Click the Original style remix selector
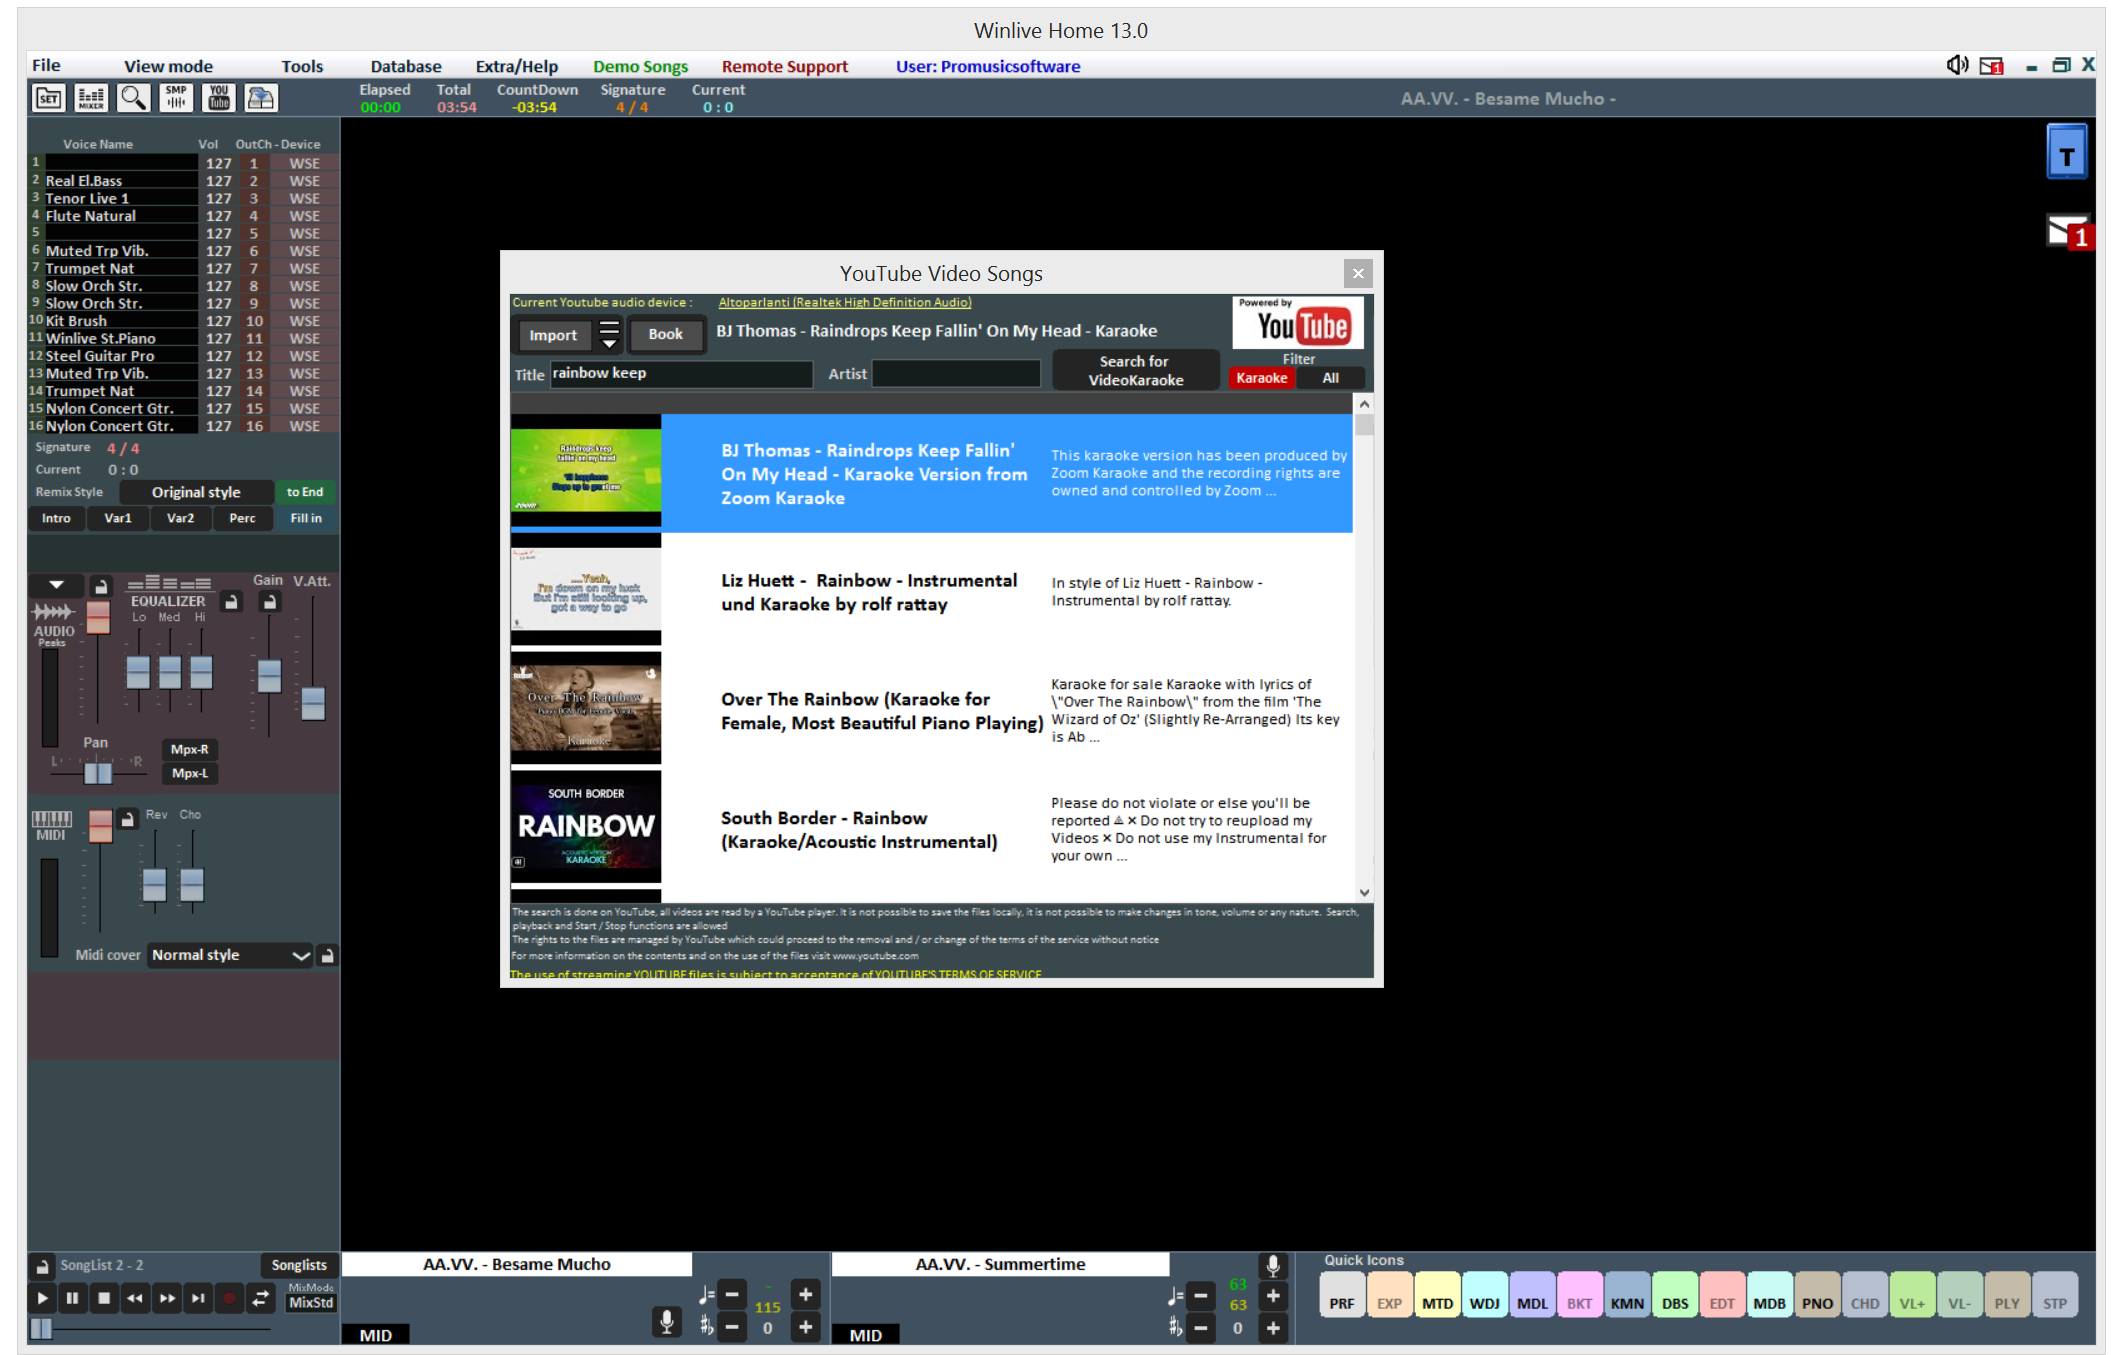Image resolution: width=2111 pixels, height=1355 pixels. [196, 492]
